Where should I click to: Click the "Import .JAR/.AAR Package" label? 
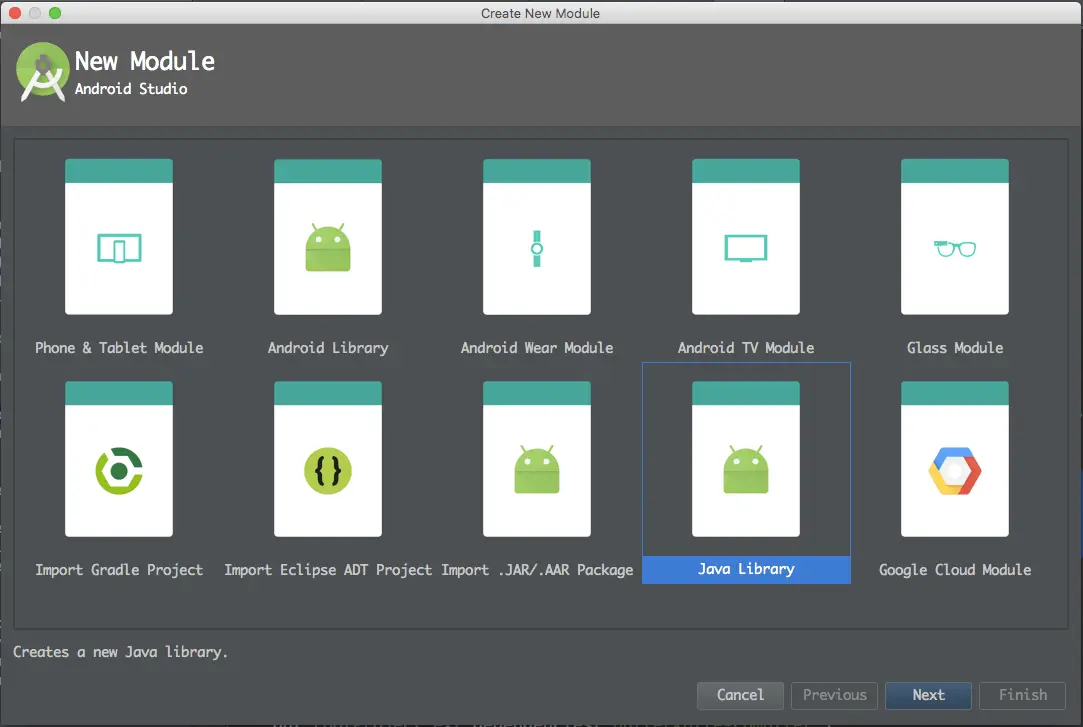[537, 570]
